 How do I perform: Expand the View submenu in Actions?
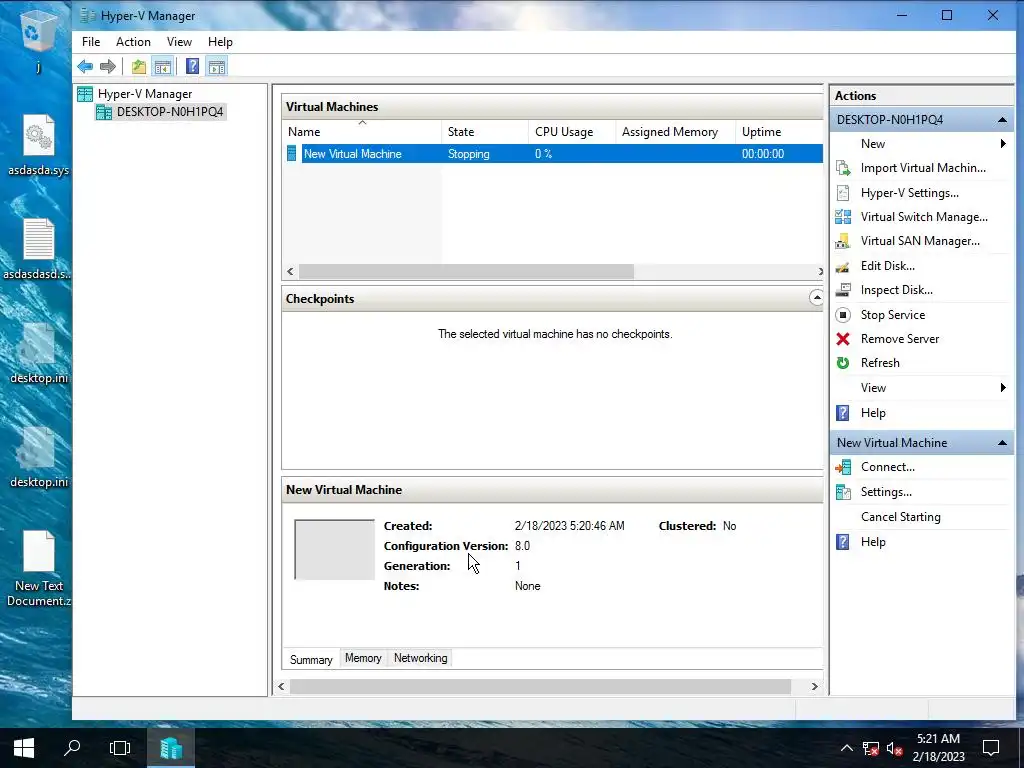pyautogui.click(x=1004, y=388)
